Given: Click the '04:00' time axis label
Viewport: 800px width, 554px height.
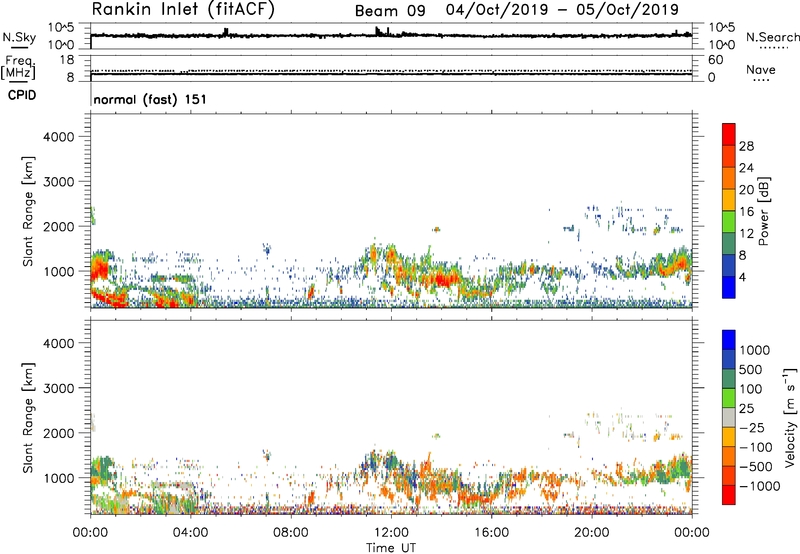Looking at the screenshot, I should (x=190, y=533).
